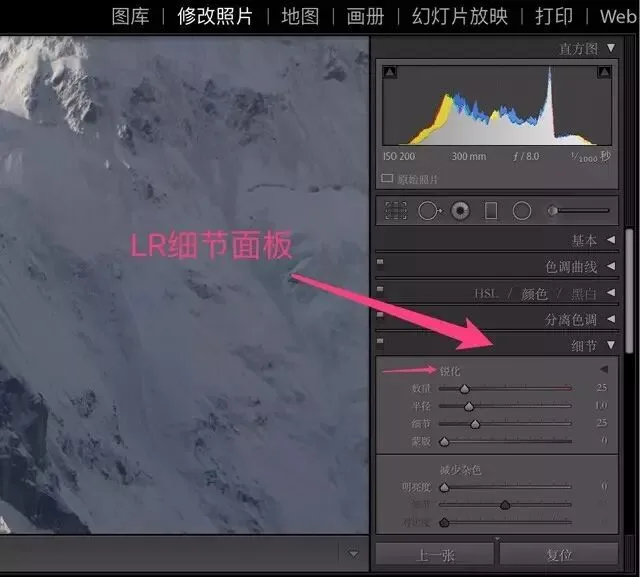Open the Web module
Viewport: 640px width, 577px height.
point(618,17)
